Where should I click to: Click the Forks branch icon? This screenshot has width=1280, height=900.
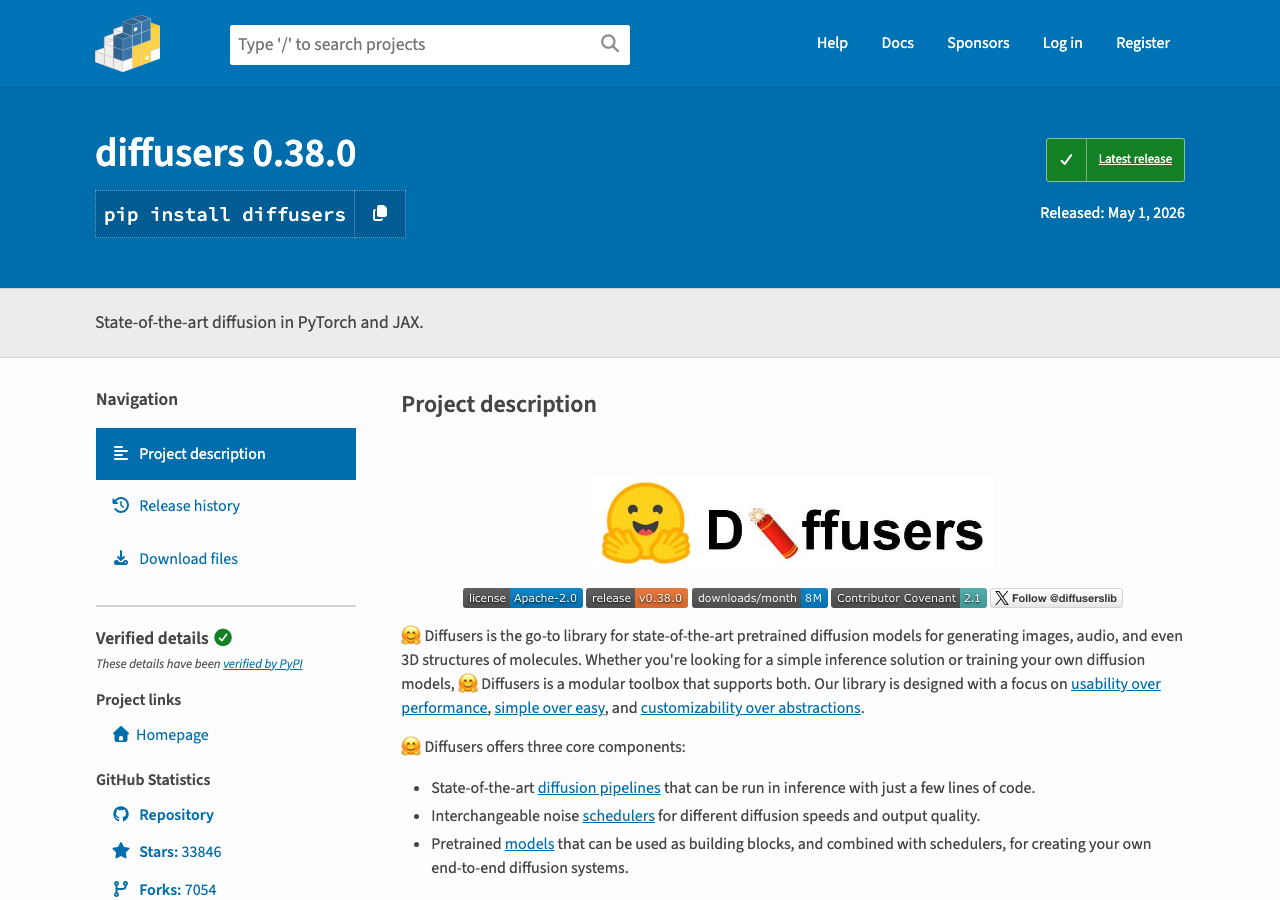pyautogui.click(x=121, y=889)
